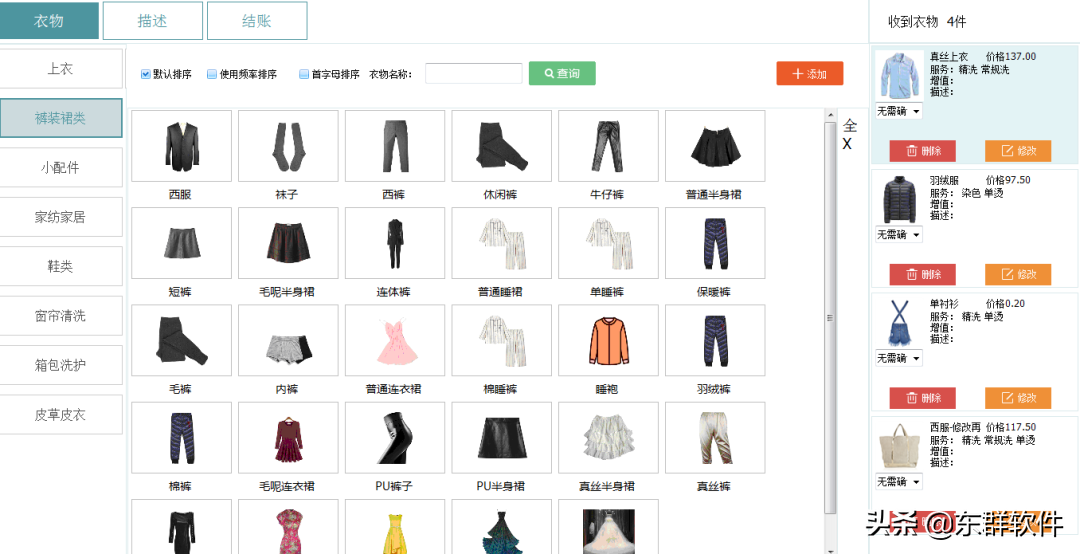The width and height of the screenshot is (1080, 554).
Task: Select the 普通睡裙 nightdress item
Action: [501, 243]
